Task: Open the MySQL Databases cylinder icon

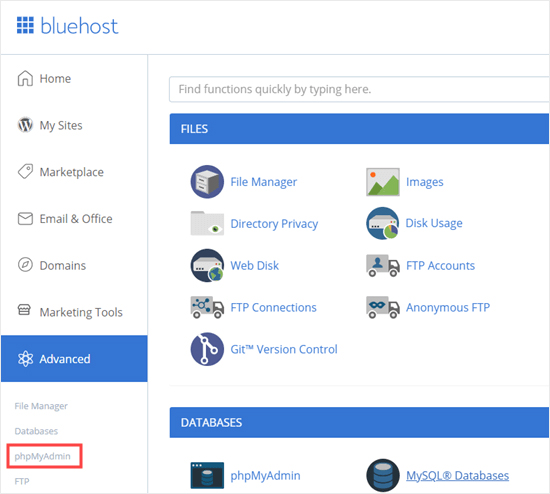Action: 383,475
